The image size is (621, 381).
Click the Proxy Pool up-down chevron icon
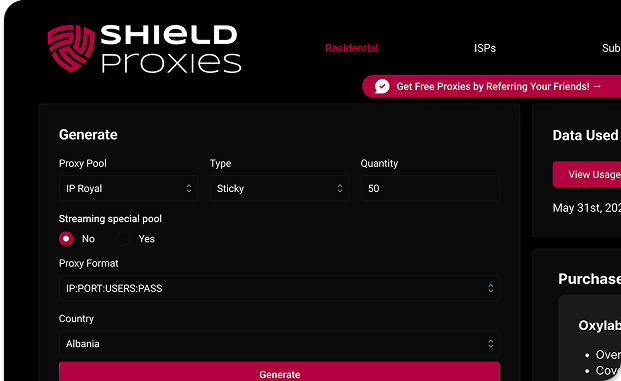coord(189,189)
